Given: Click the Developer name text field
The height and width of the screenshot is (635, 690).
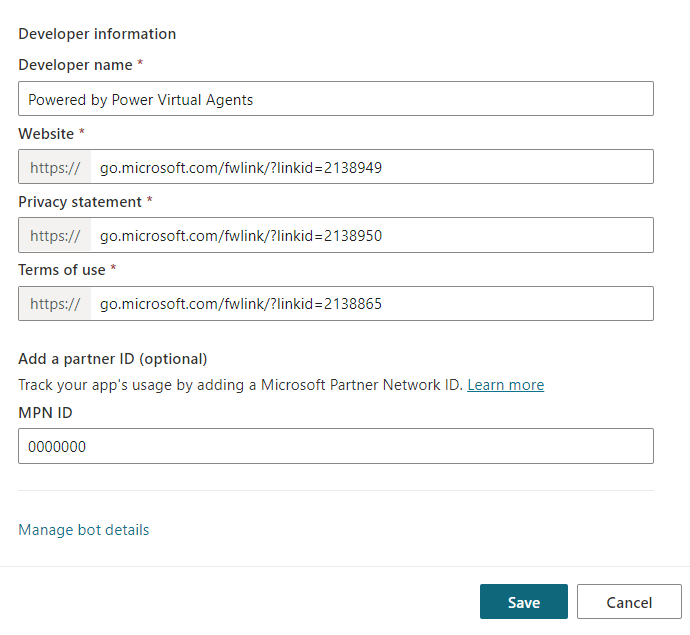Looking at the screenshot, I should coord(335,99).
